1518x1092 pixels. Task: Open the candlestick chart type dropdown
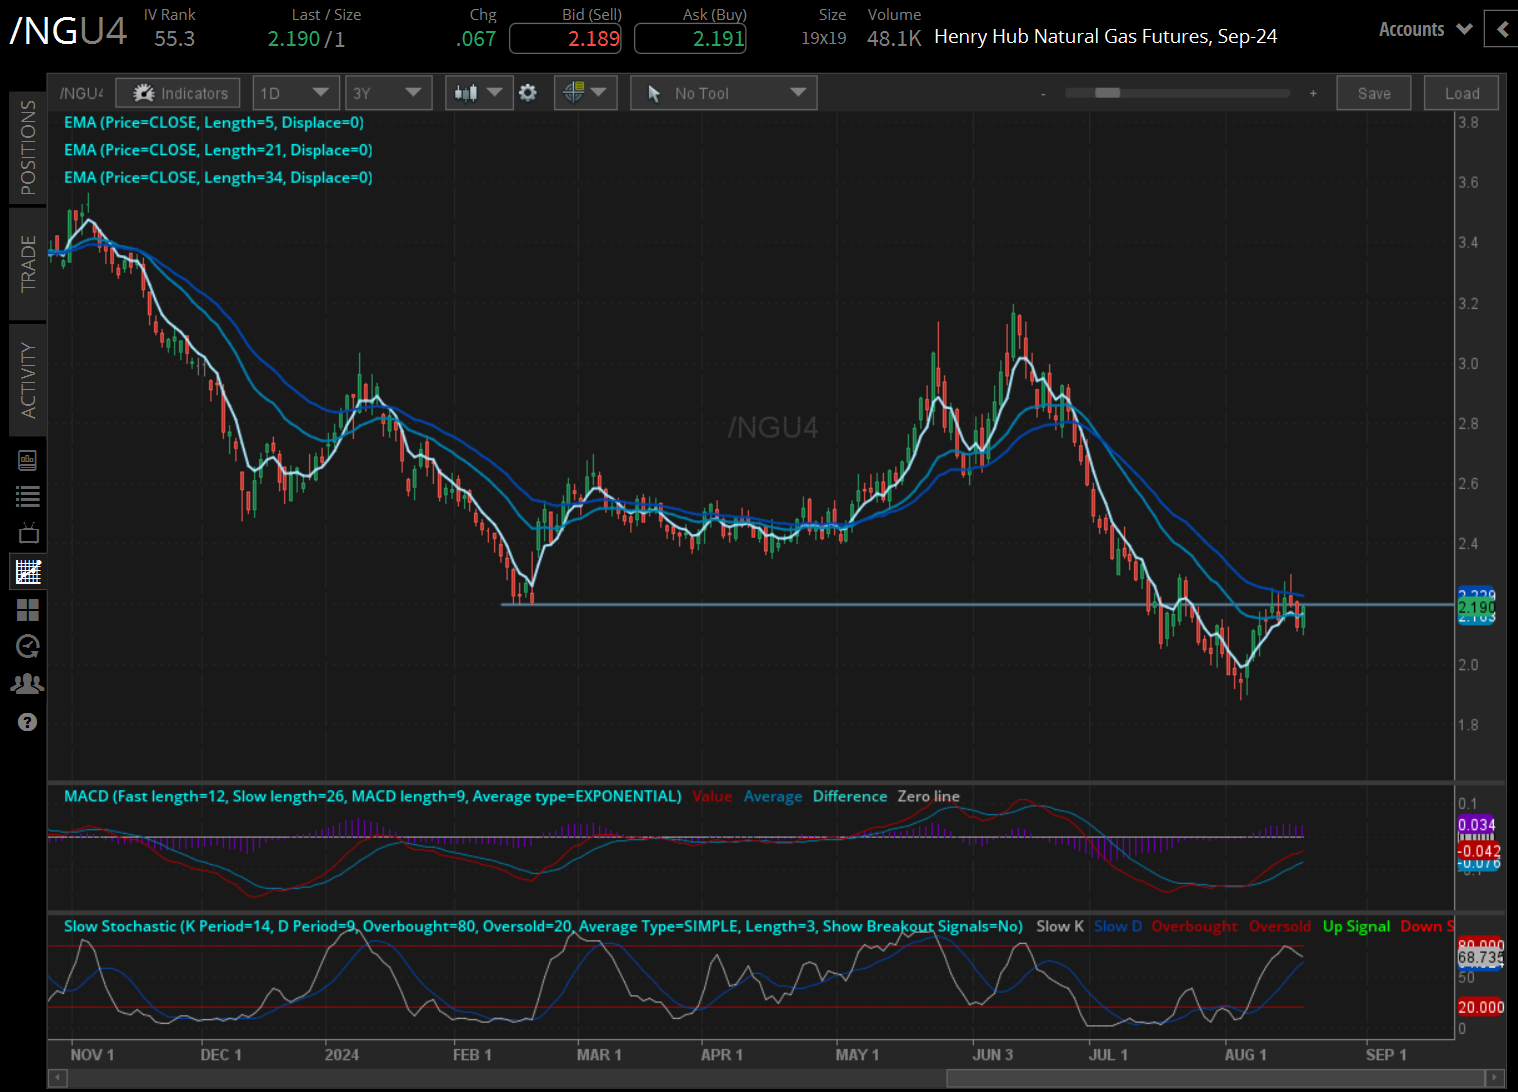tap(478, 93)
